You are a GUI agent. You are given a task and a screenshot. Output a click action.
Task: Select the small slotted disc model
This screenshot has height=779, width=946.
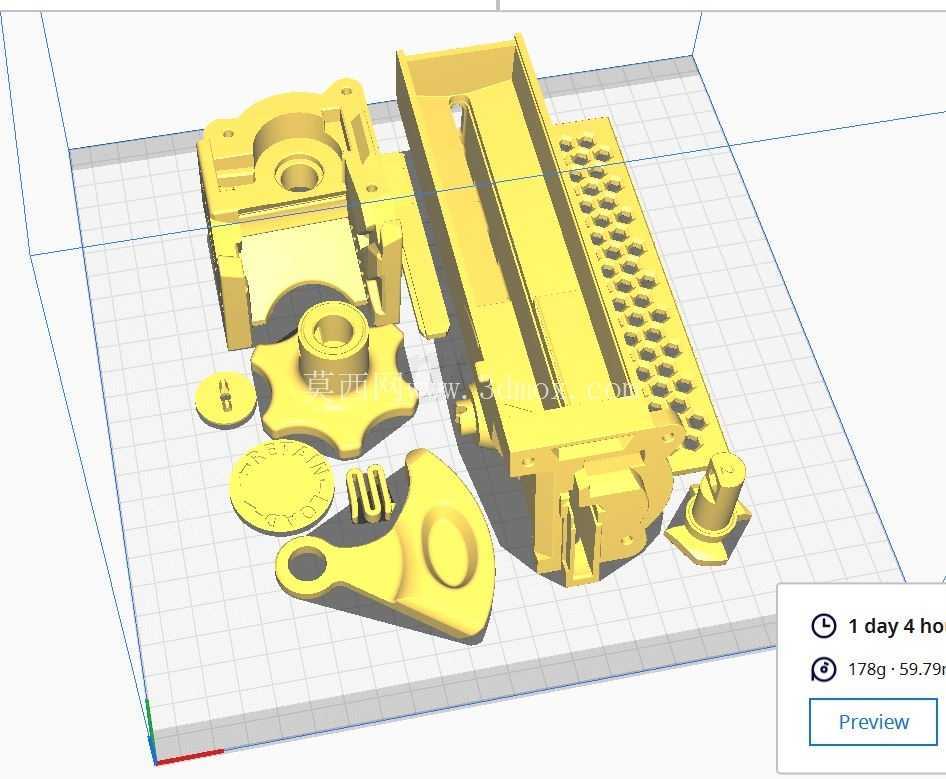pos(224,399)
